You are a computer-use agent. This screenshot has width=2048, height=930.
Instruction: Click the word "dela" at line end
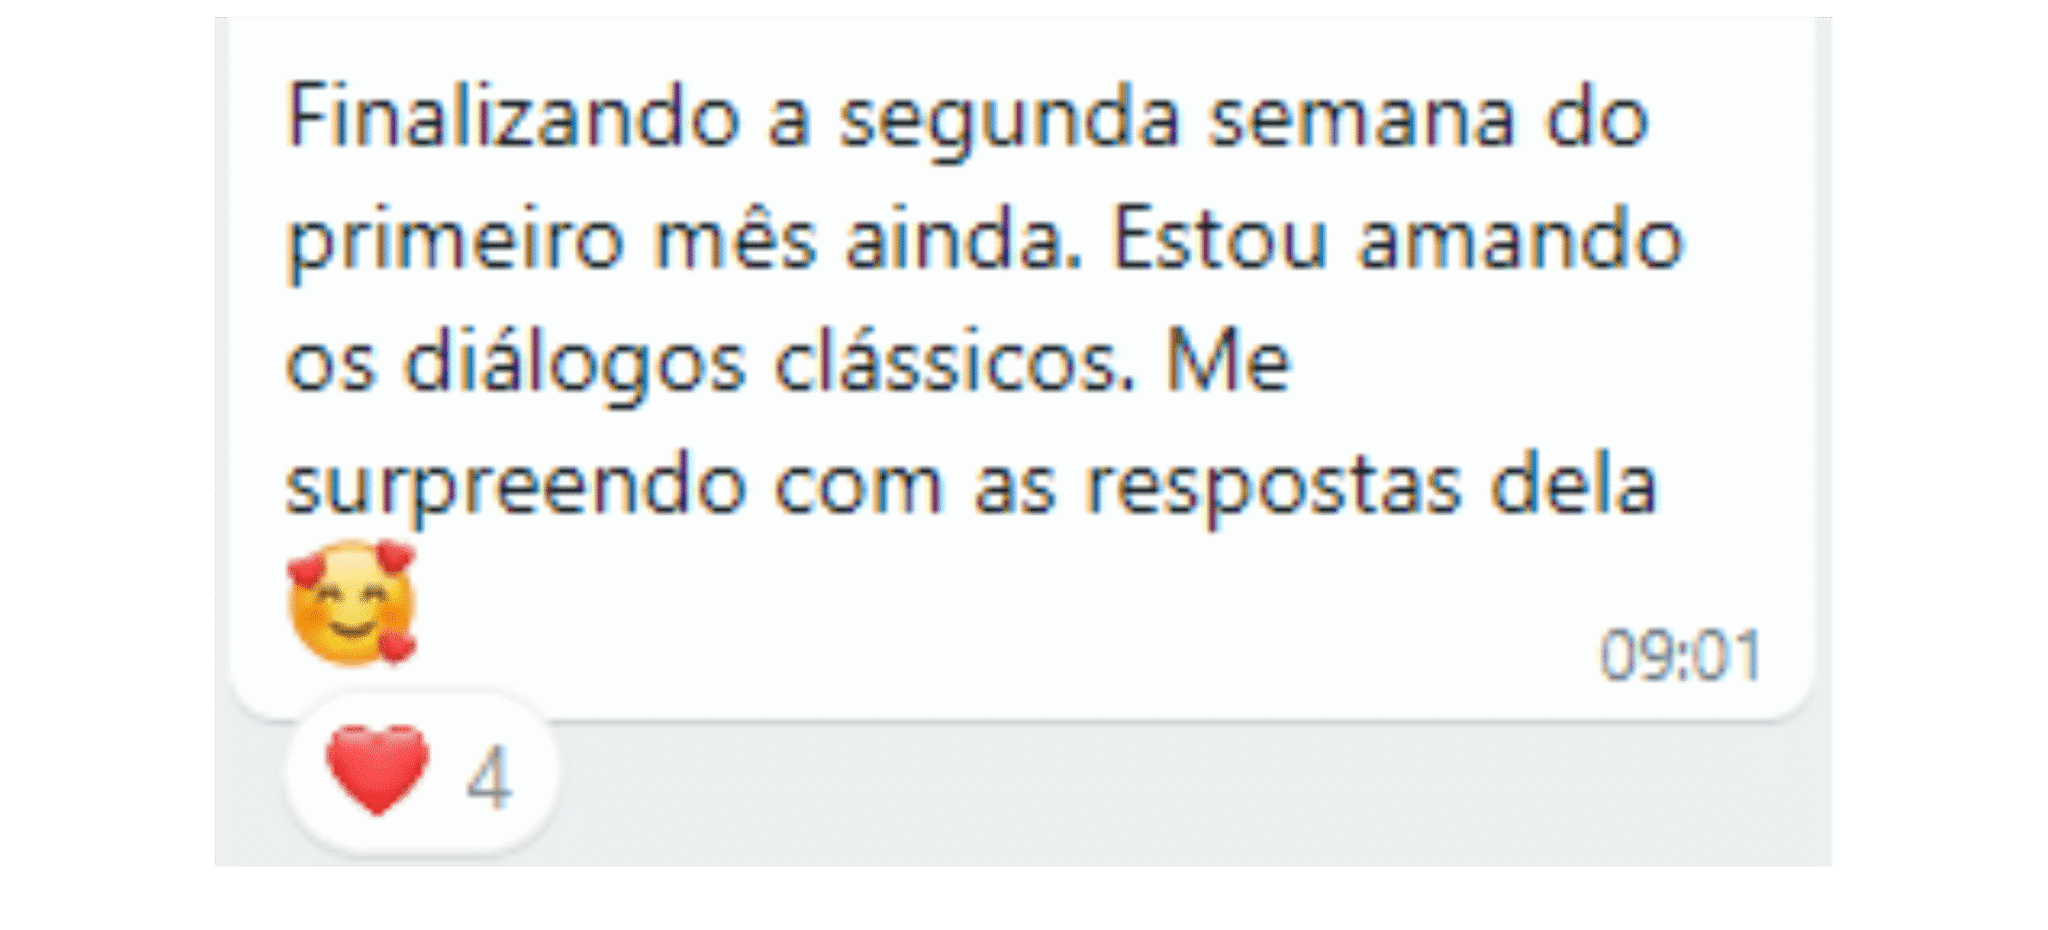[1574, 485]
